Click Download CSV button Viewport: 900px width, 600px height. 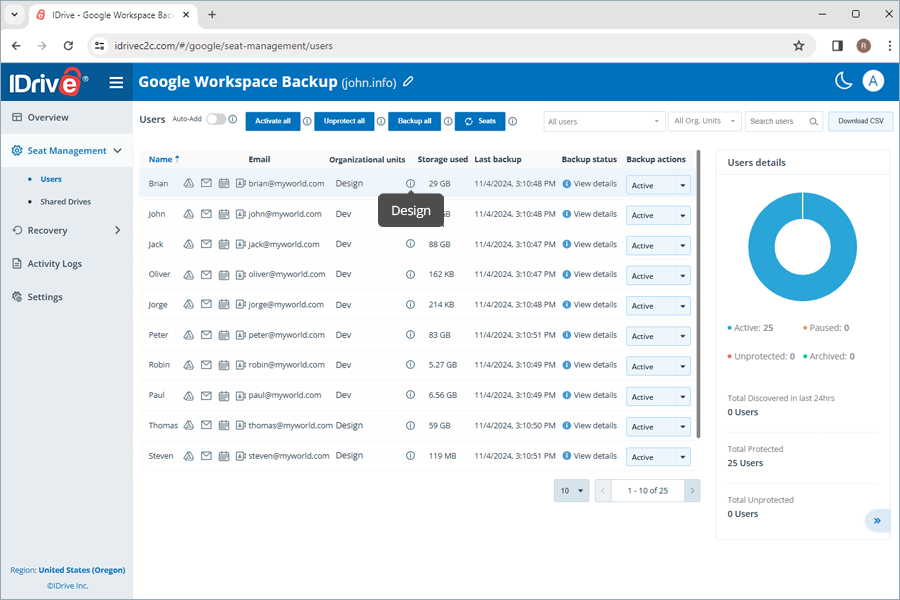(860, 121)
